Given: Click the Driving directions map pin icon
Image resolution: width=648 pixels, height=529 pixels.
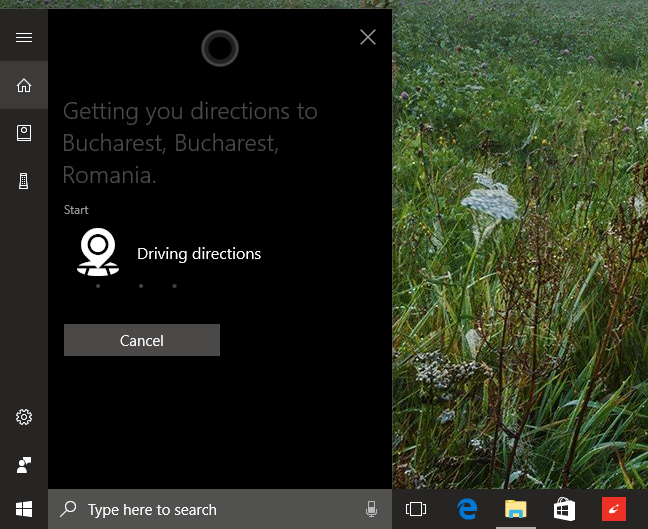Looking at the screenshot, I should pos(98,252).
